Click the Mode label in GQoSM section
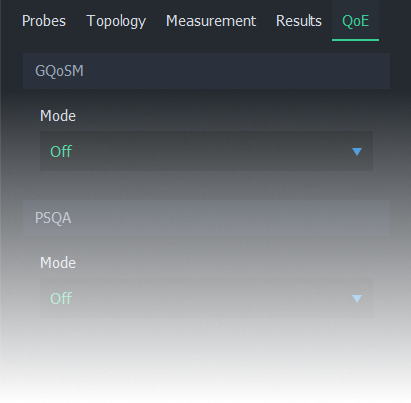Viewport: 411px width, 403px height. click(x=58, y=116)
